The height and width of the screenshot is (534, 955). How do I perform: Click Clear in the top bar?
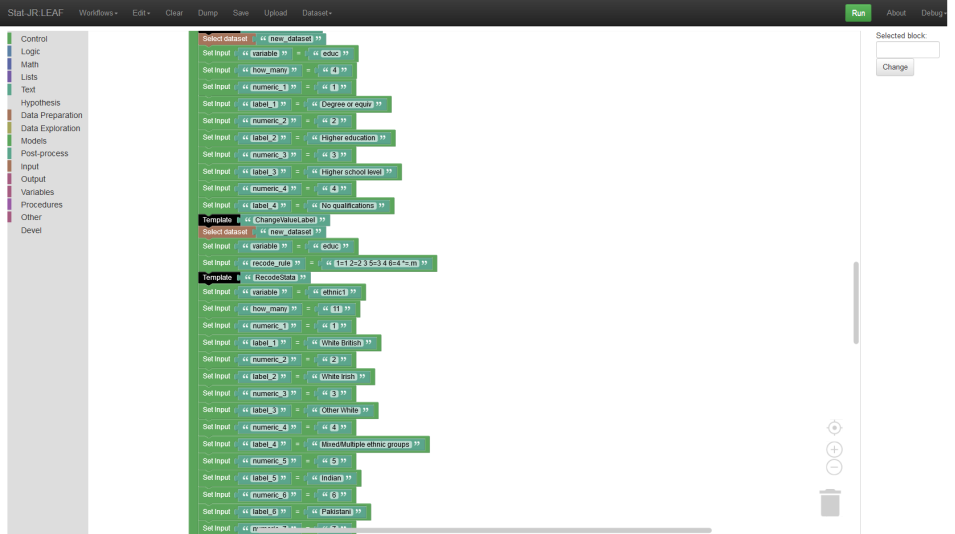[x=174, y=13]
